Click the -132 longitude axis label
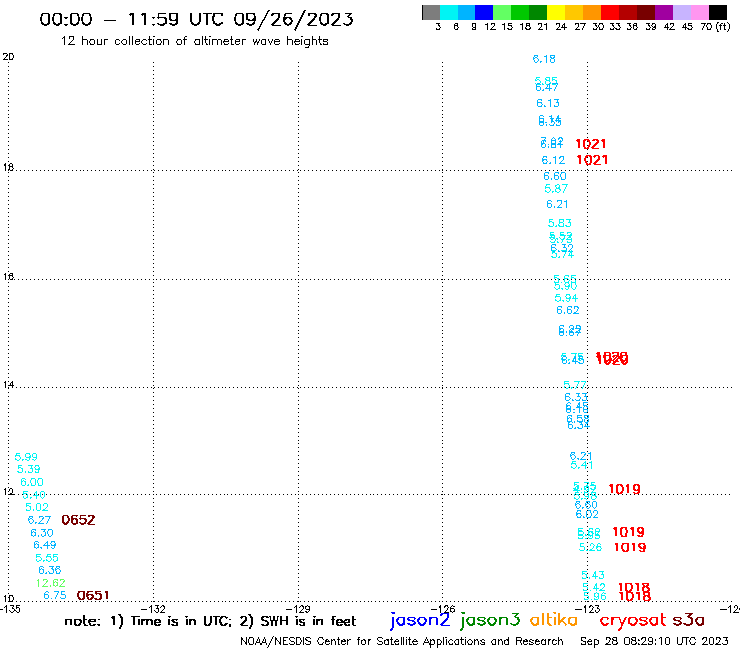740x650 pixels. (153, 609)
